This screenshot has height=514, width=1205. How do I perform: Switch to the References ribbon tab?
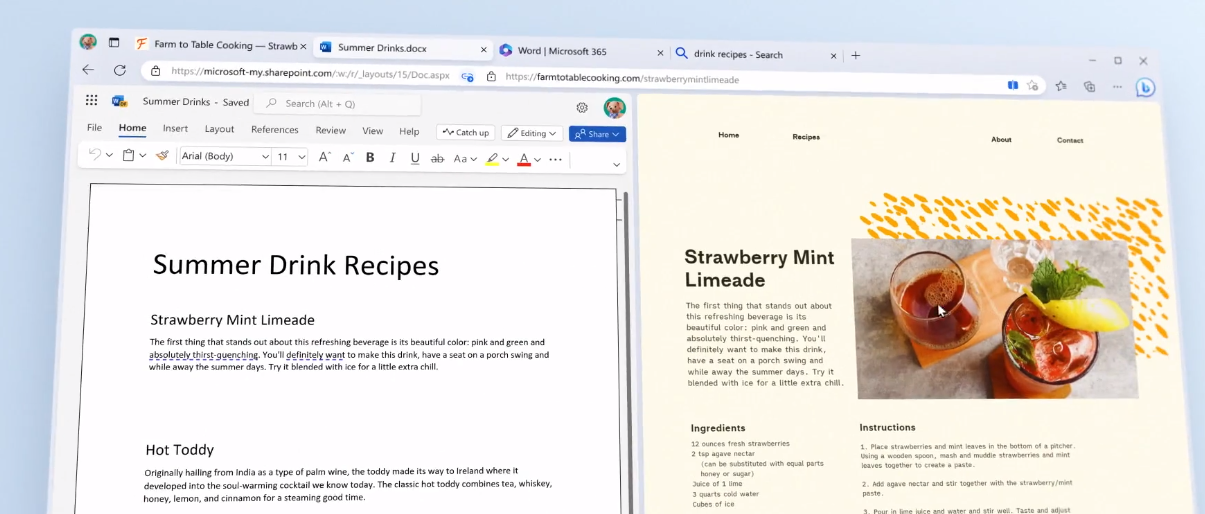(274, 130)
